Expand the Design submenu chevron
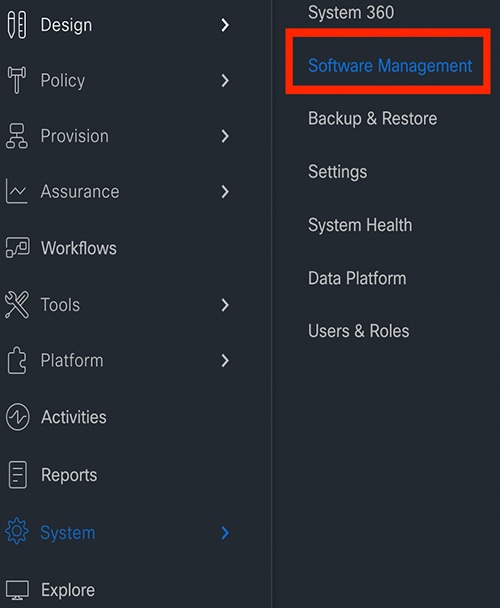Image resolution: width=500 pixels, height=608 pixels. [225, 25]
